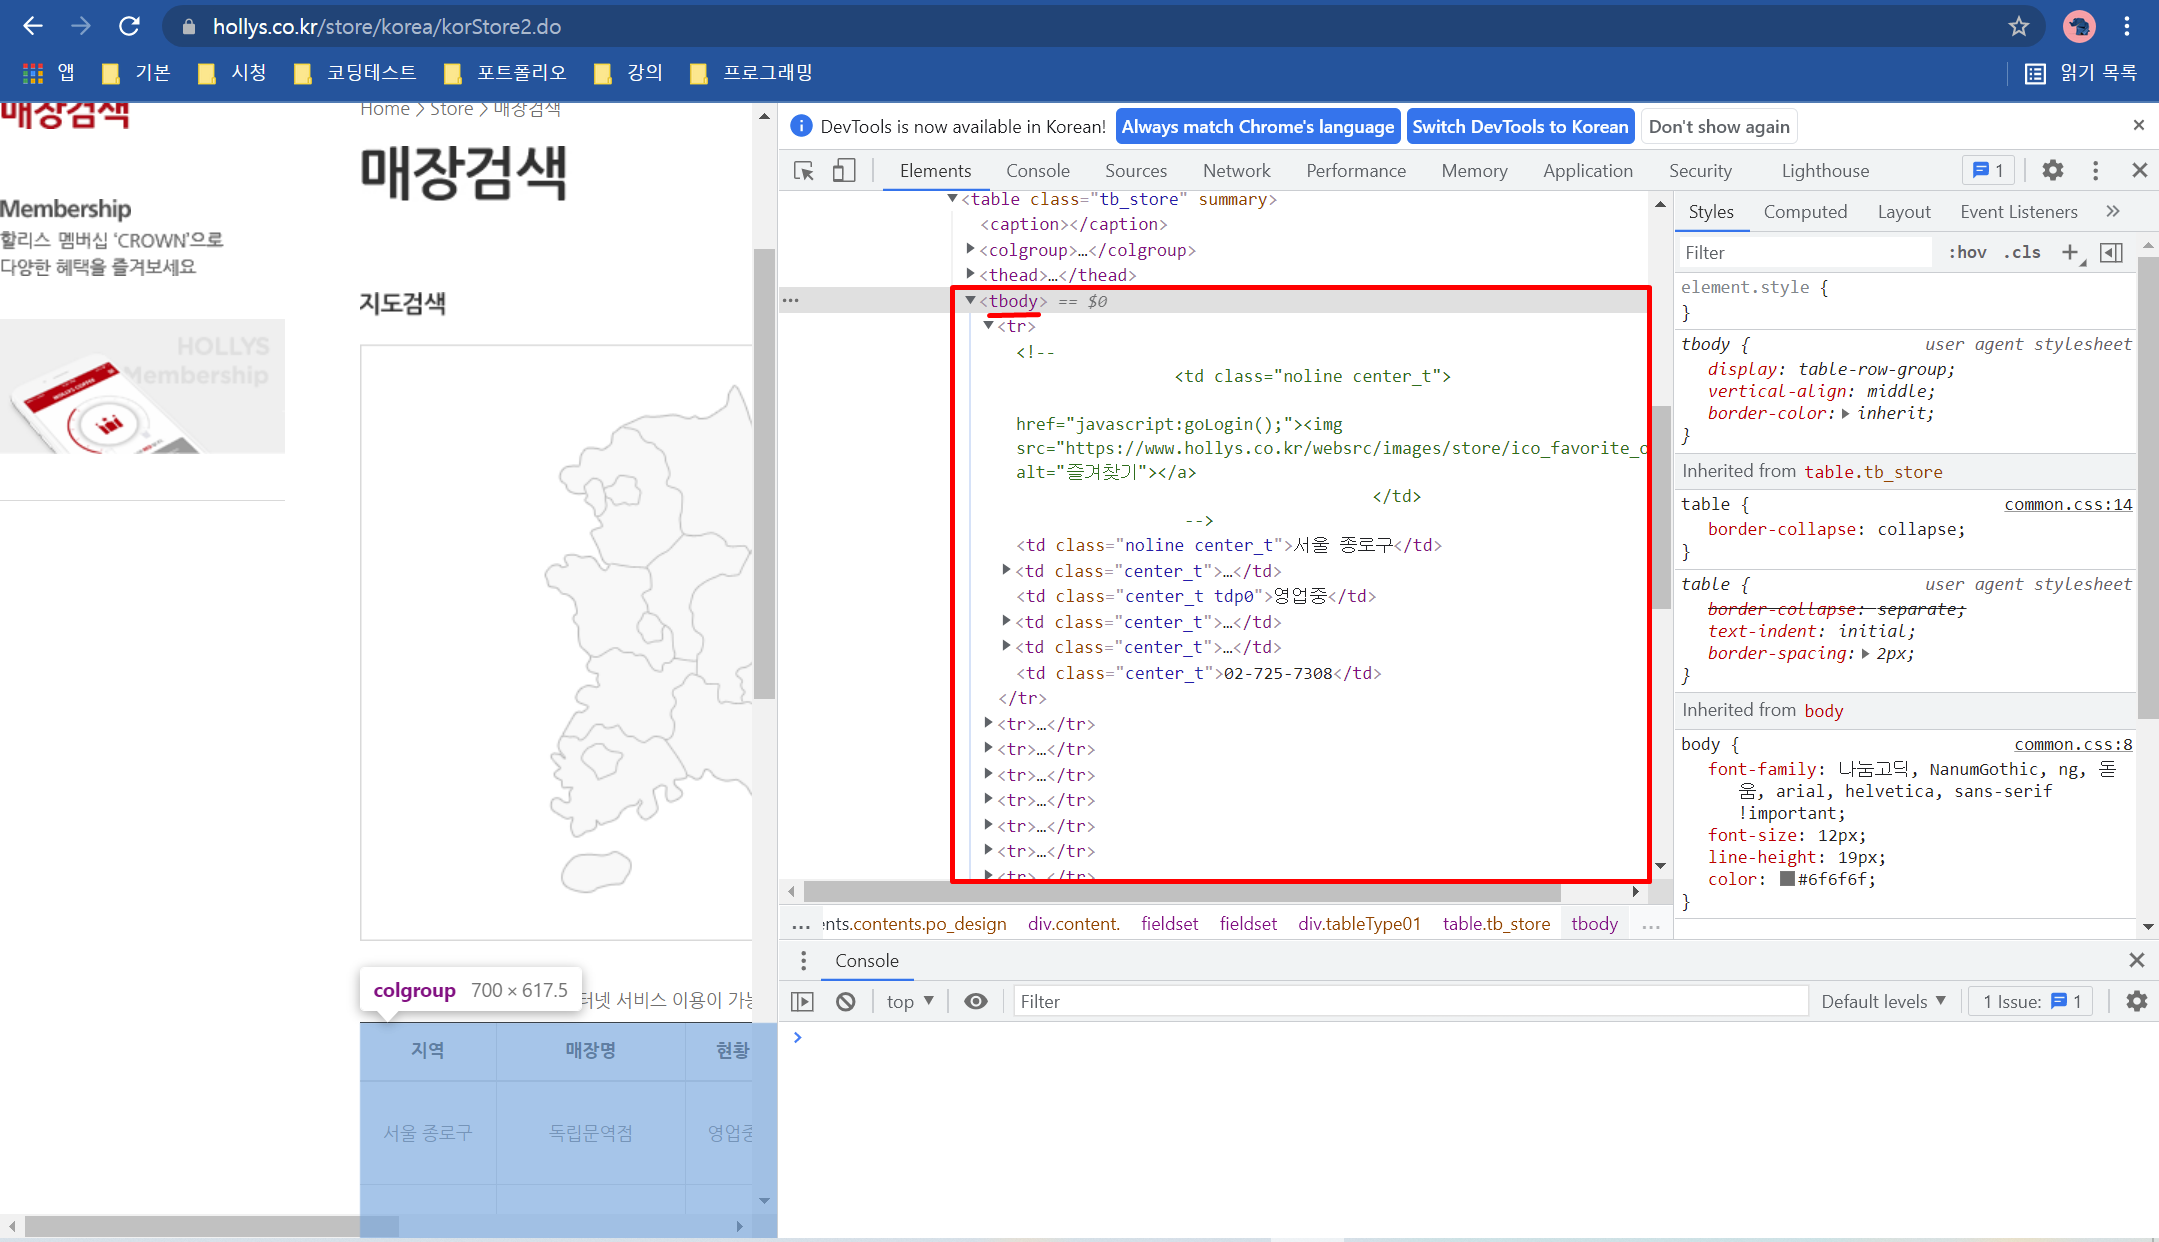Toggle the computed styles sidebar icon
The height and width of the screenshot is (1242, 2159).
tap(2111, 253)
